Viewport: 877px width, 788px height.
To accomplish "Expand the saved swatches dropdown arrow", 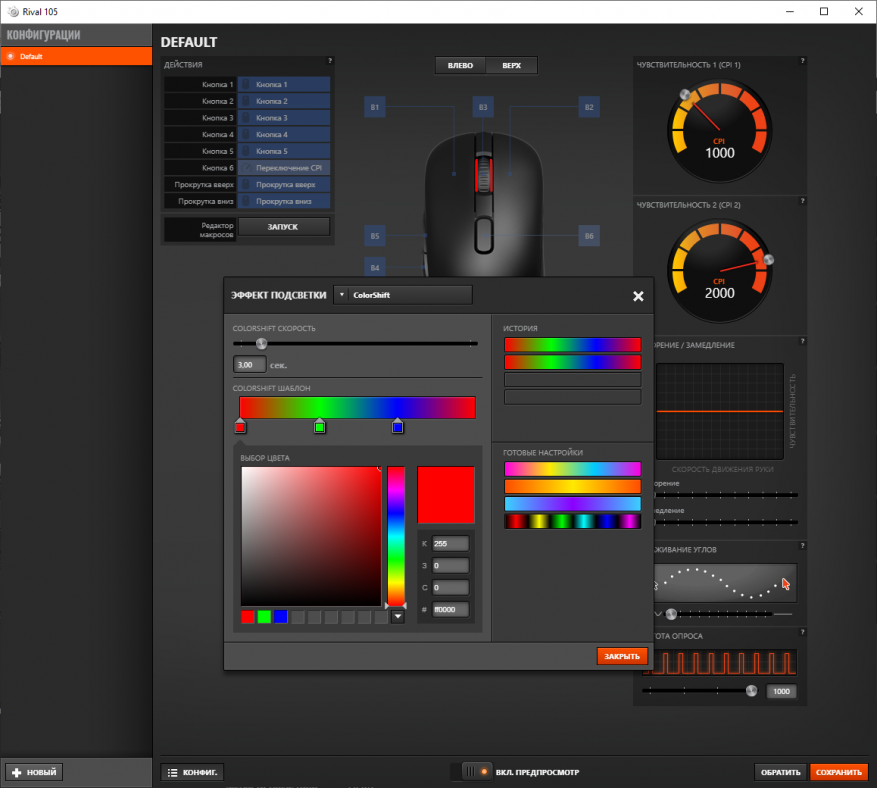I will point(398,617).
